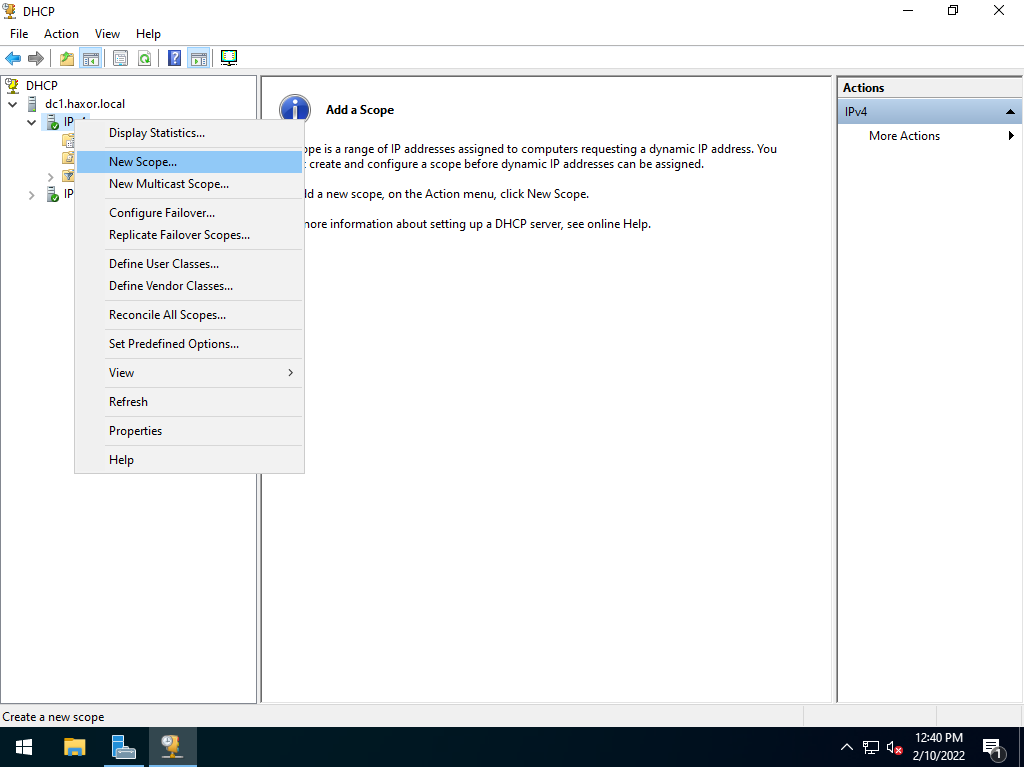Click the funnel Filters folder icon
This screenshot has height=767, width=1024.
[x=68, y=176]
